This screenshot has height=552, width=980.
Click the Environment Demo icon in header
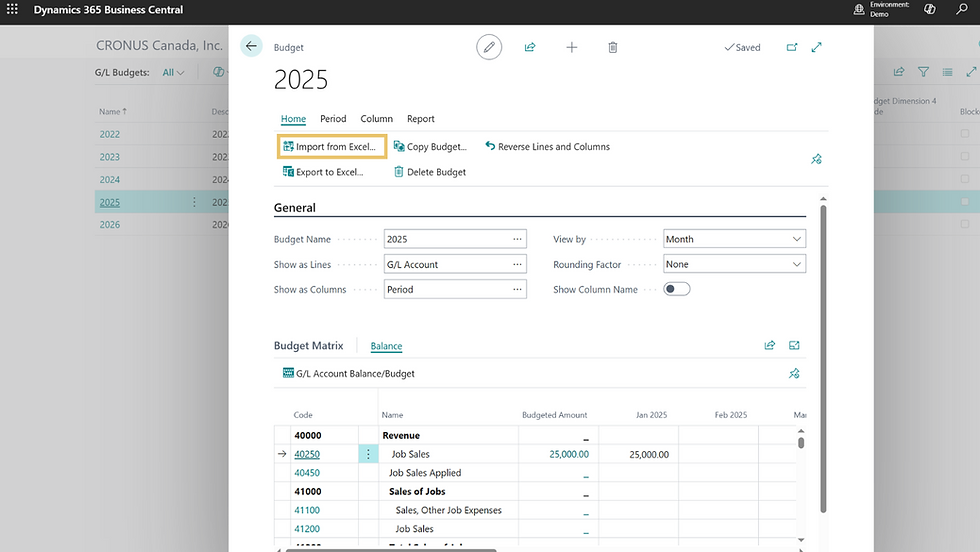[859, 9]
